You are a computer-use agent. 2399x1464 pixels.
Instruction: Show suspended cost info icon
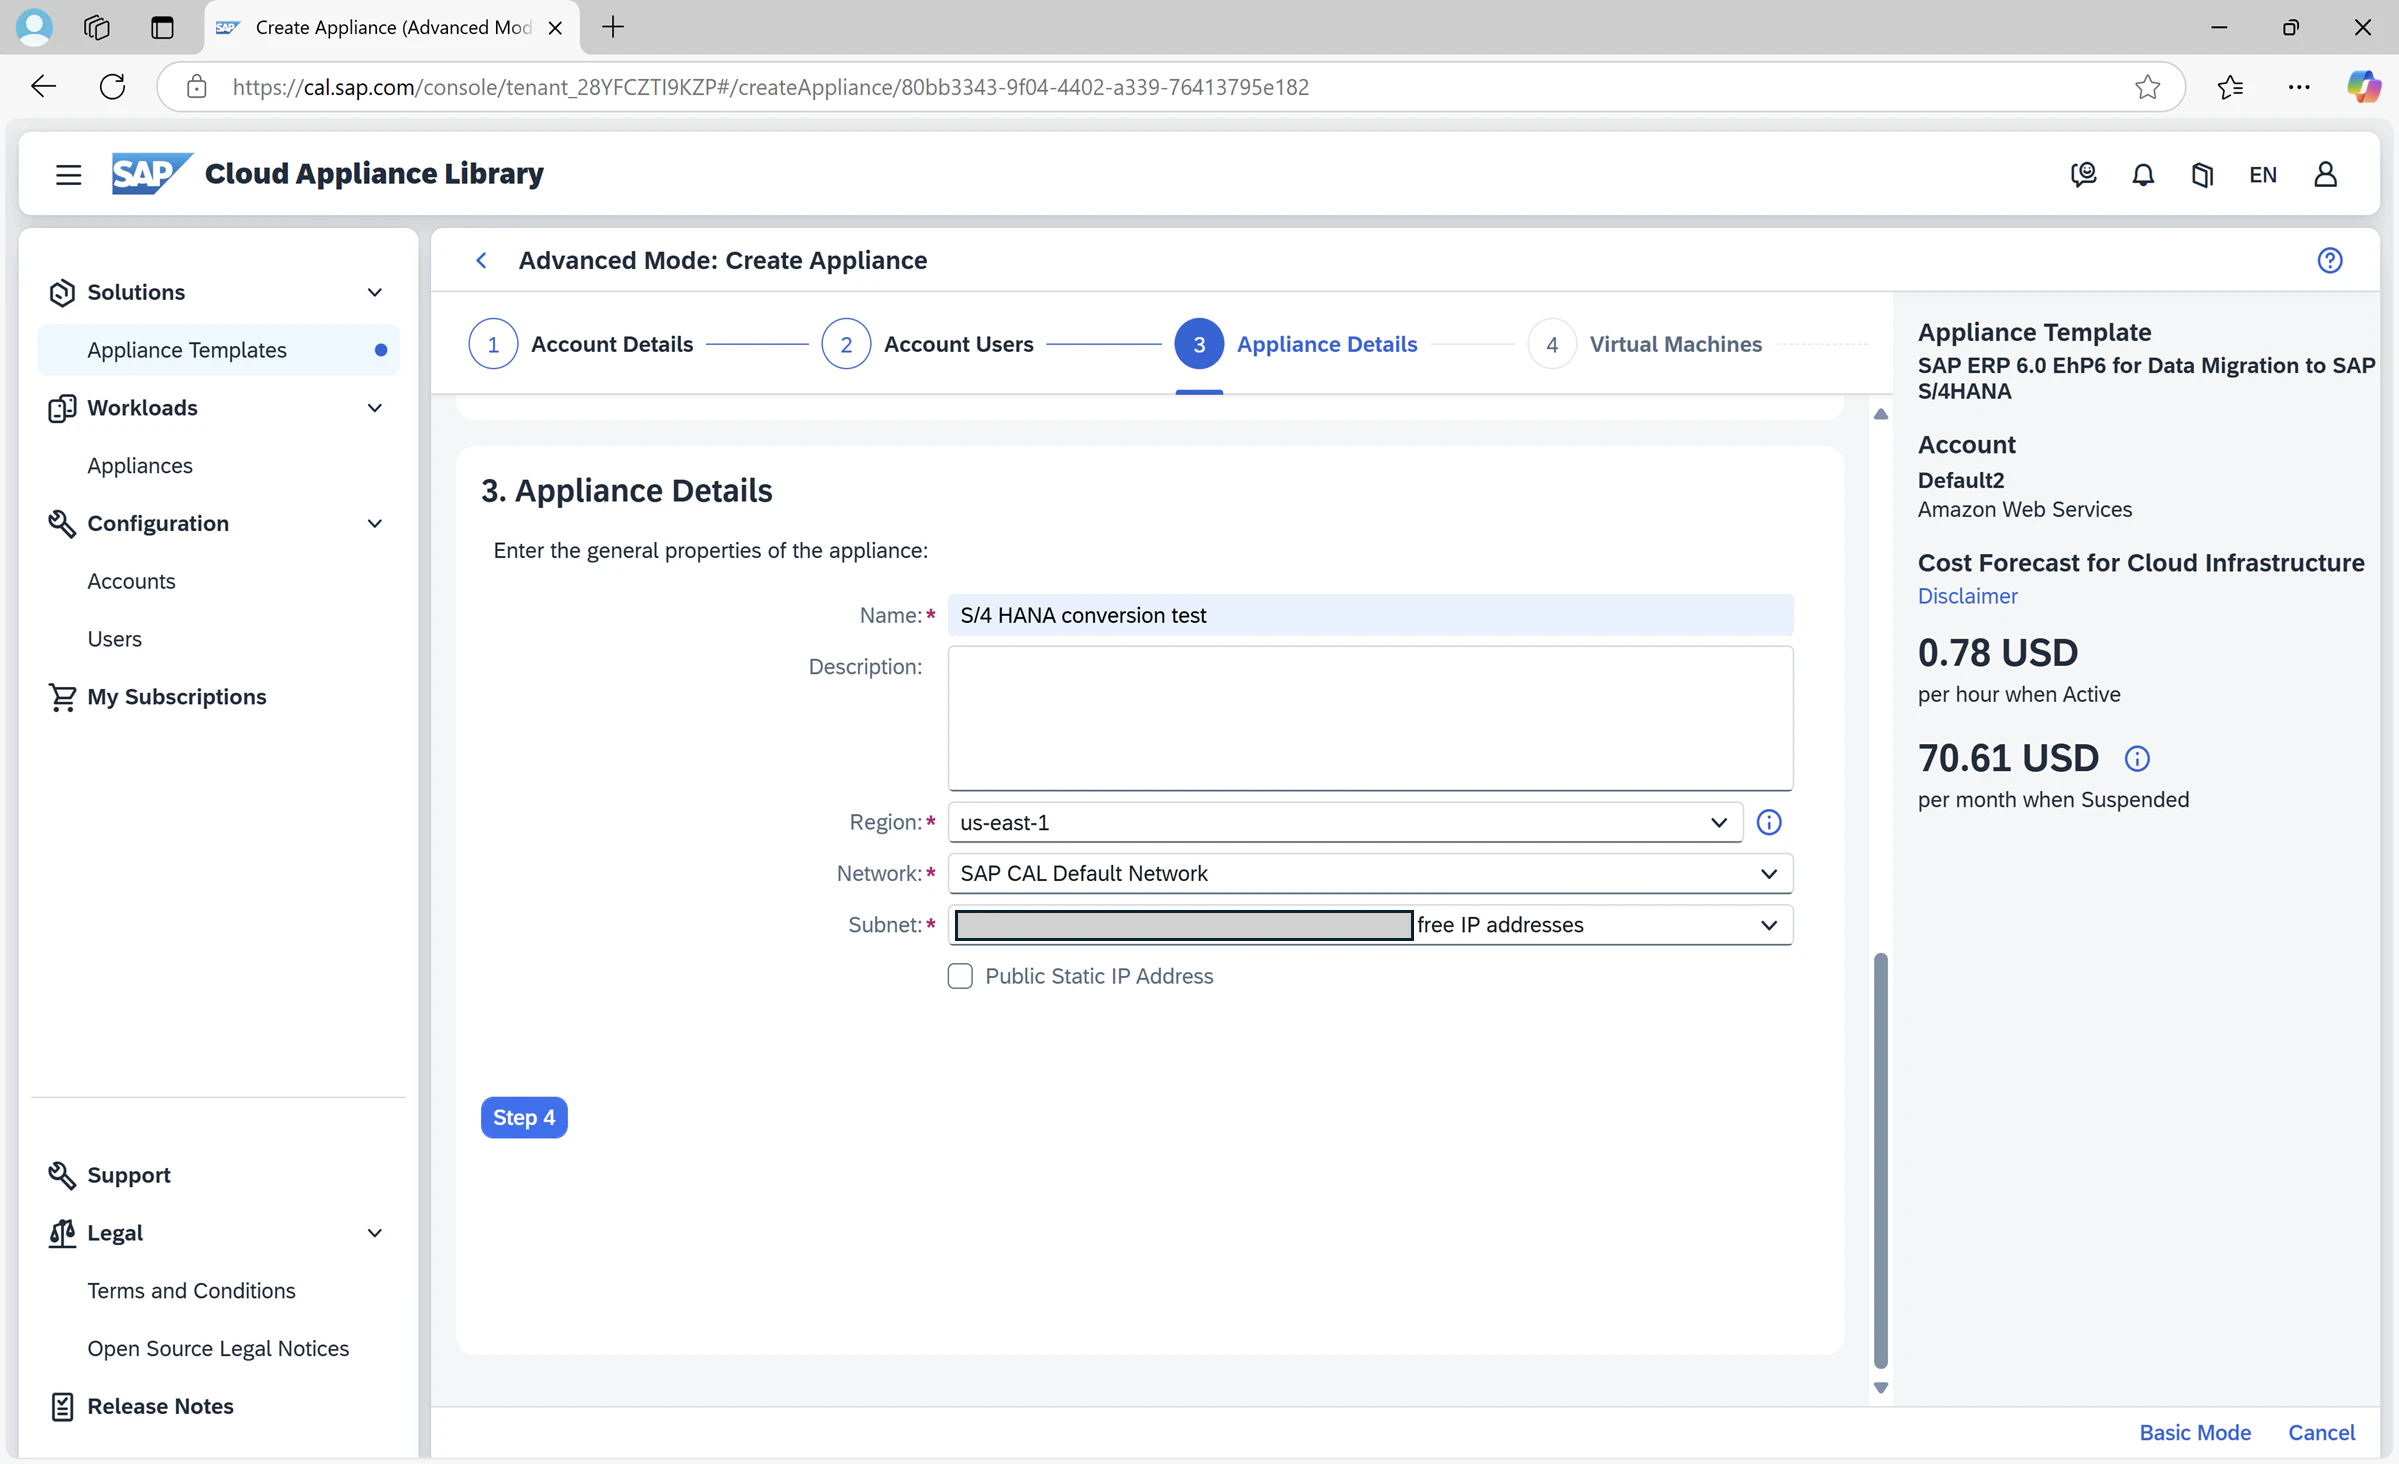2137,758
